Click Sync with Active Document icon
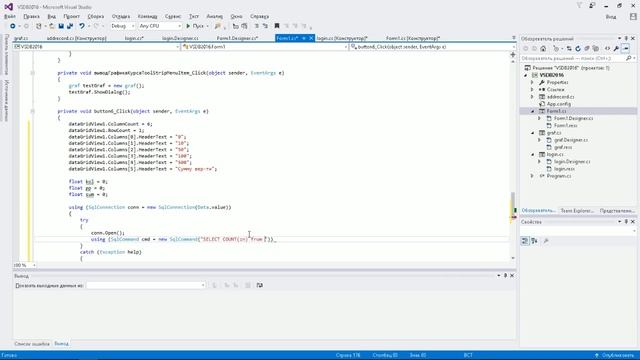640x360 pixels. pyautogui.click(x=569, y=49)
